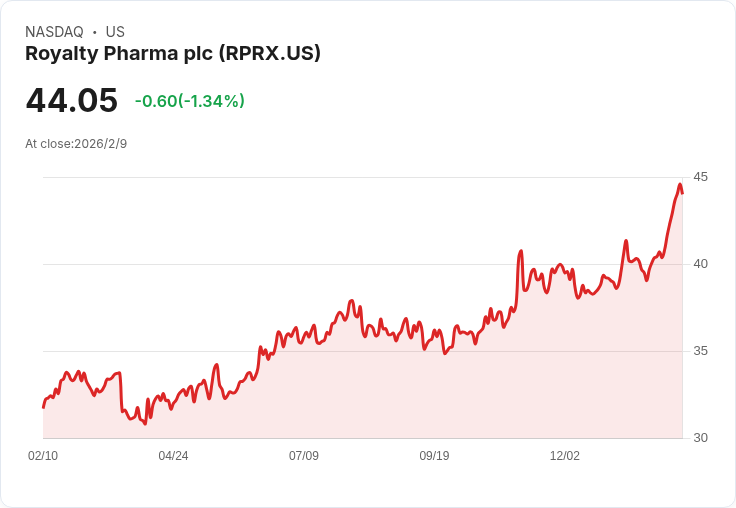Select the 09/19 date on the time axis
This screenshot has width=736, height=508.
click(x=434, y=456)
